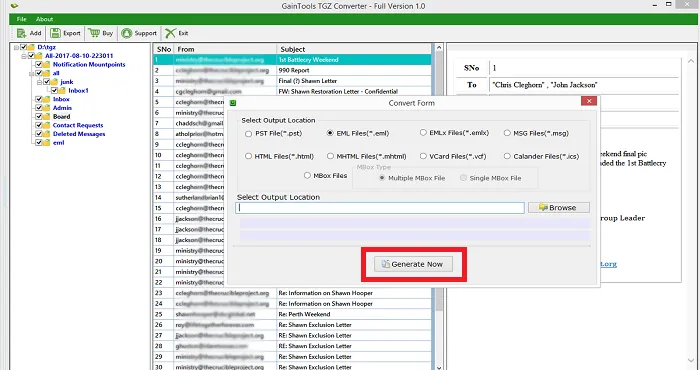Click the Deleted Messages folder icon
This screenshot has height=370, width=700.
47,134
